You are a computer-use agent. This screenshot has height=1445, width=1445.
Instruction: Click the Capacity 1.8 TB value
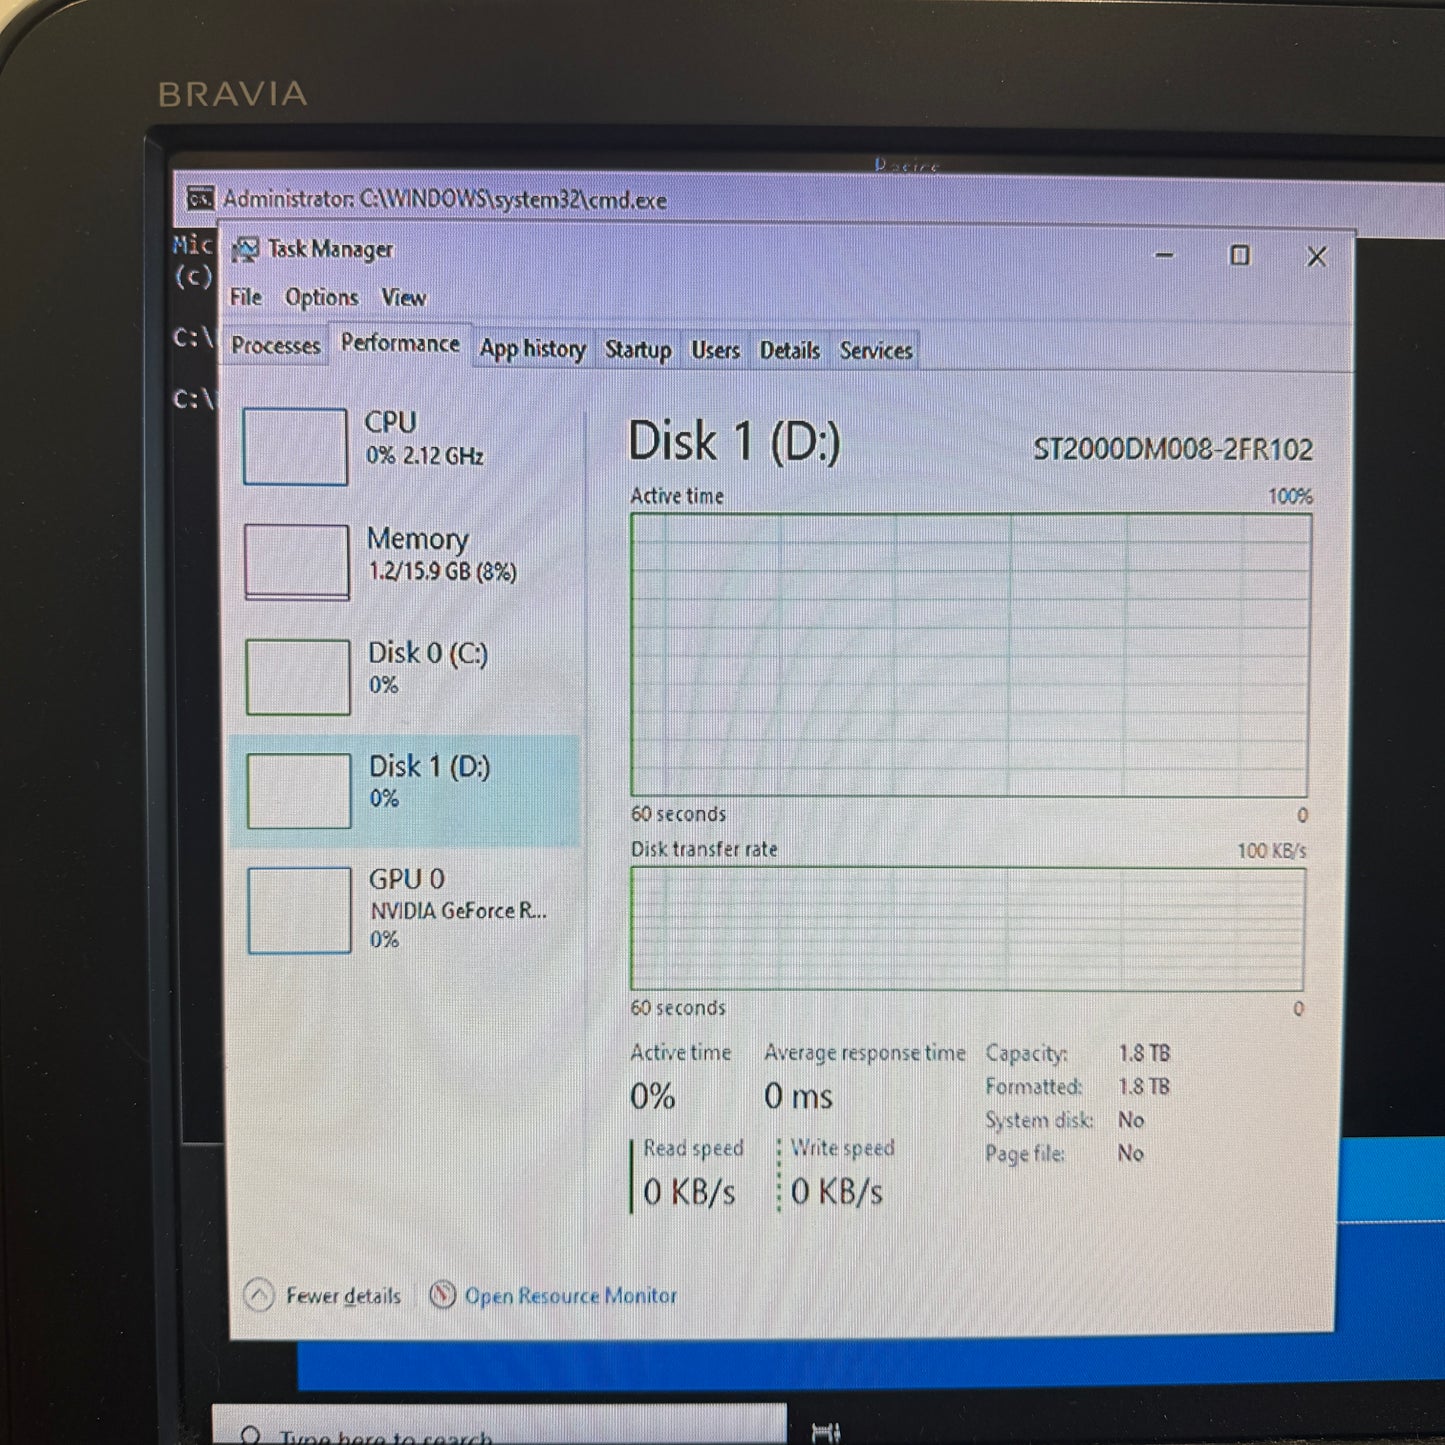pos(1144,1053)
